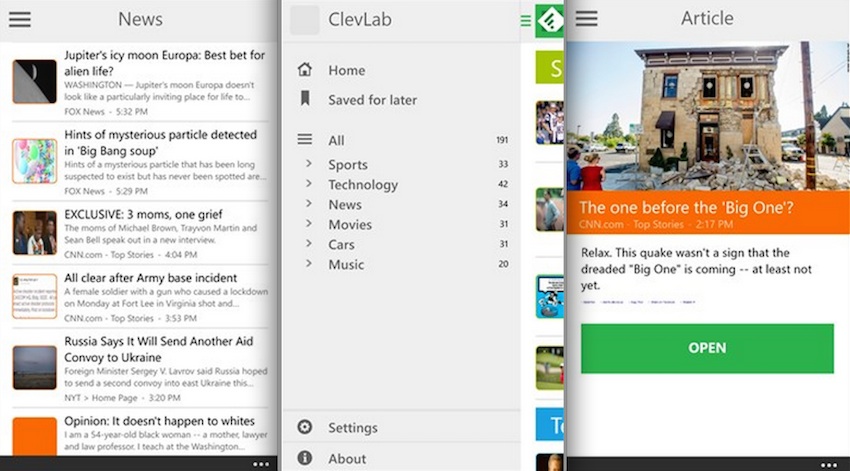Expand the Movies category chevron
This screenshot has height=471, width=850.
308,223
